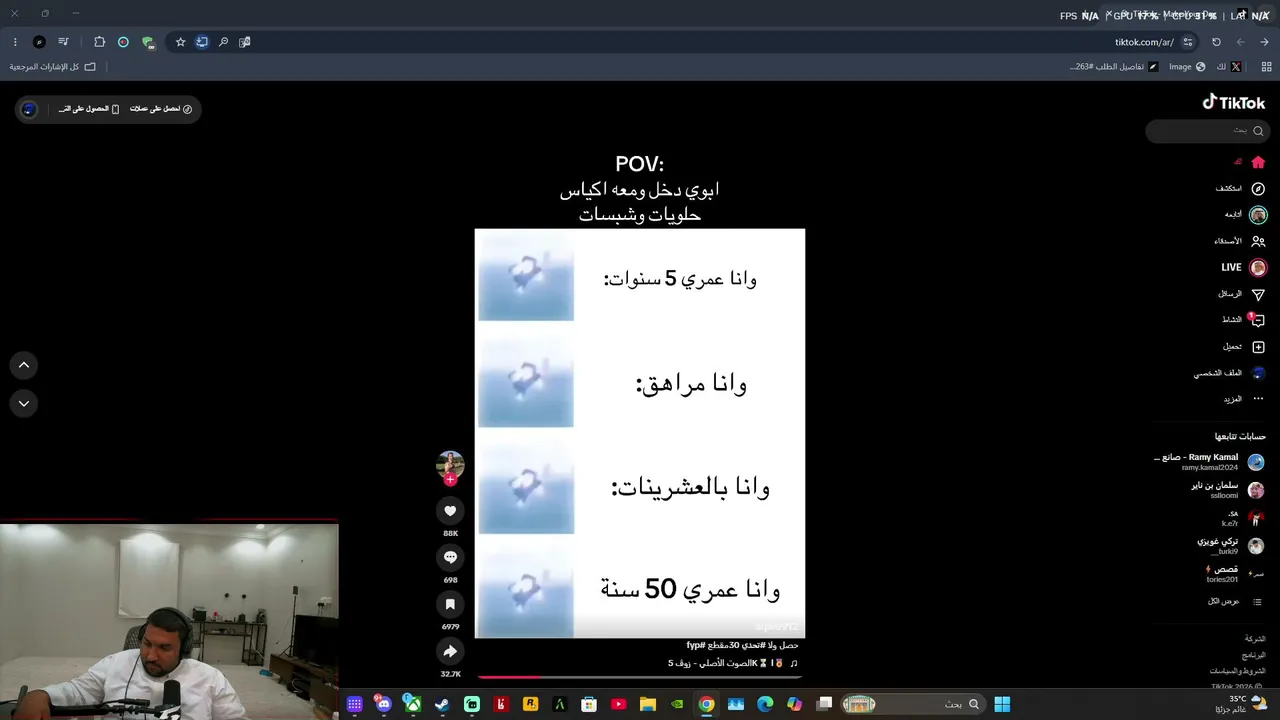Click the zoom magnifier icon in address bar
This screenshot has width=1280, height=720.
(223, 42)
